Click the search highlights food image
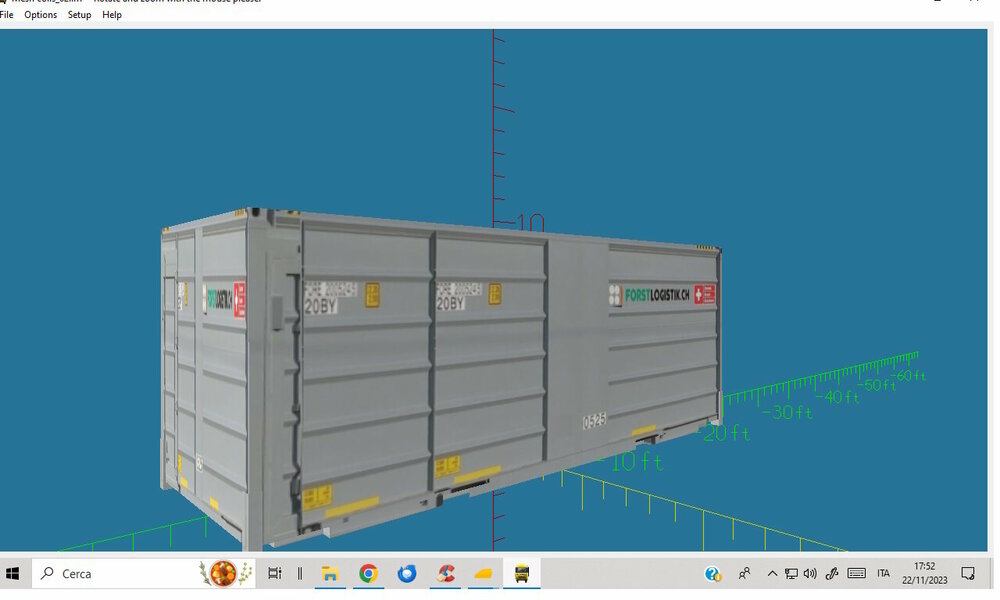This screenshot has height=600, width=1000. [224, 574]
